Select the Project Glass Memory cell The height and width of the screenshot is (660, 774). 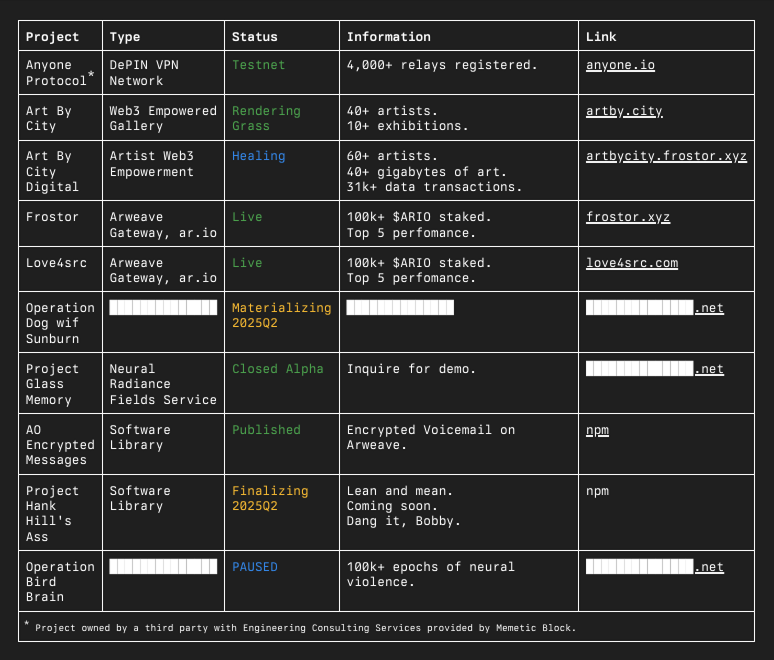click(x=60, y=384)
